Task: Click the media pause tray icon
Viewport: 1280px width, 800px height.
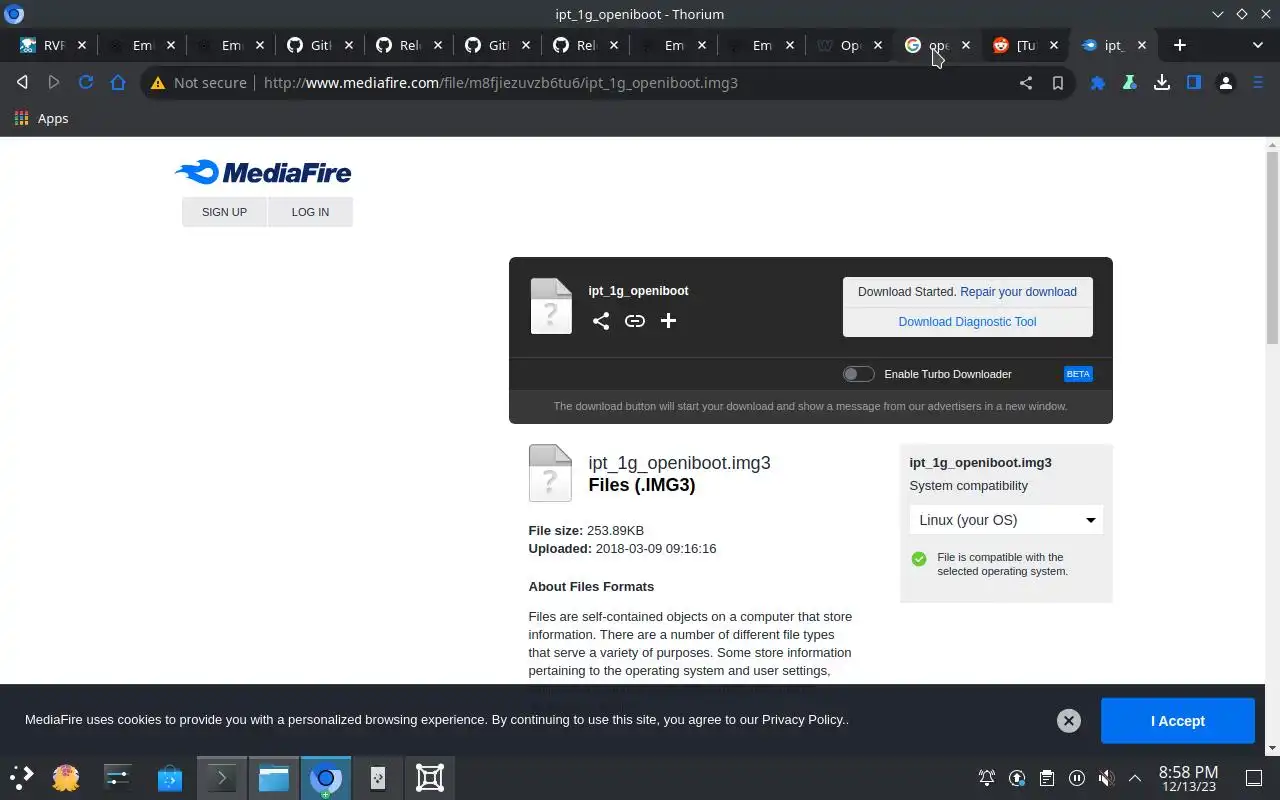Action: click(1077, 778)
